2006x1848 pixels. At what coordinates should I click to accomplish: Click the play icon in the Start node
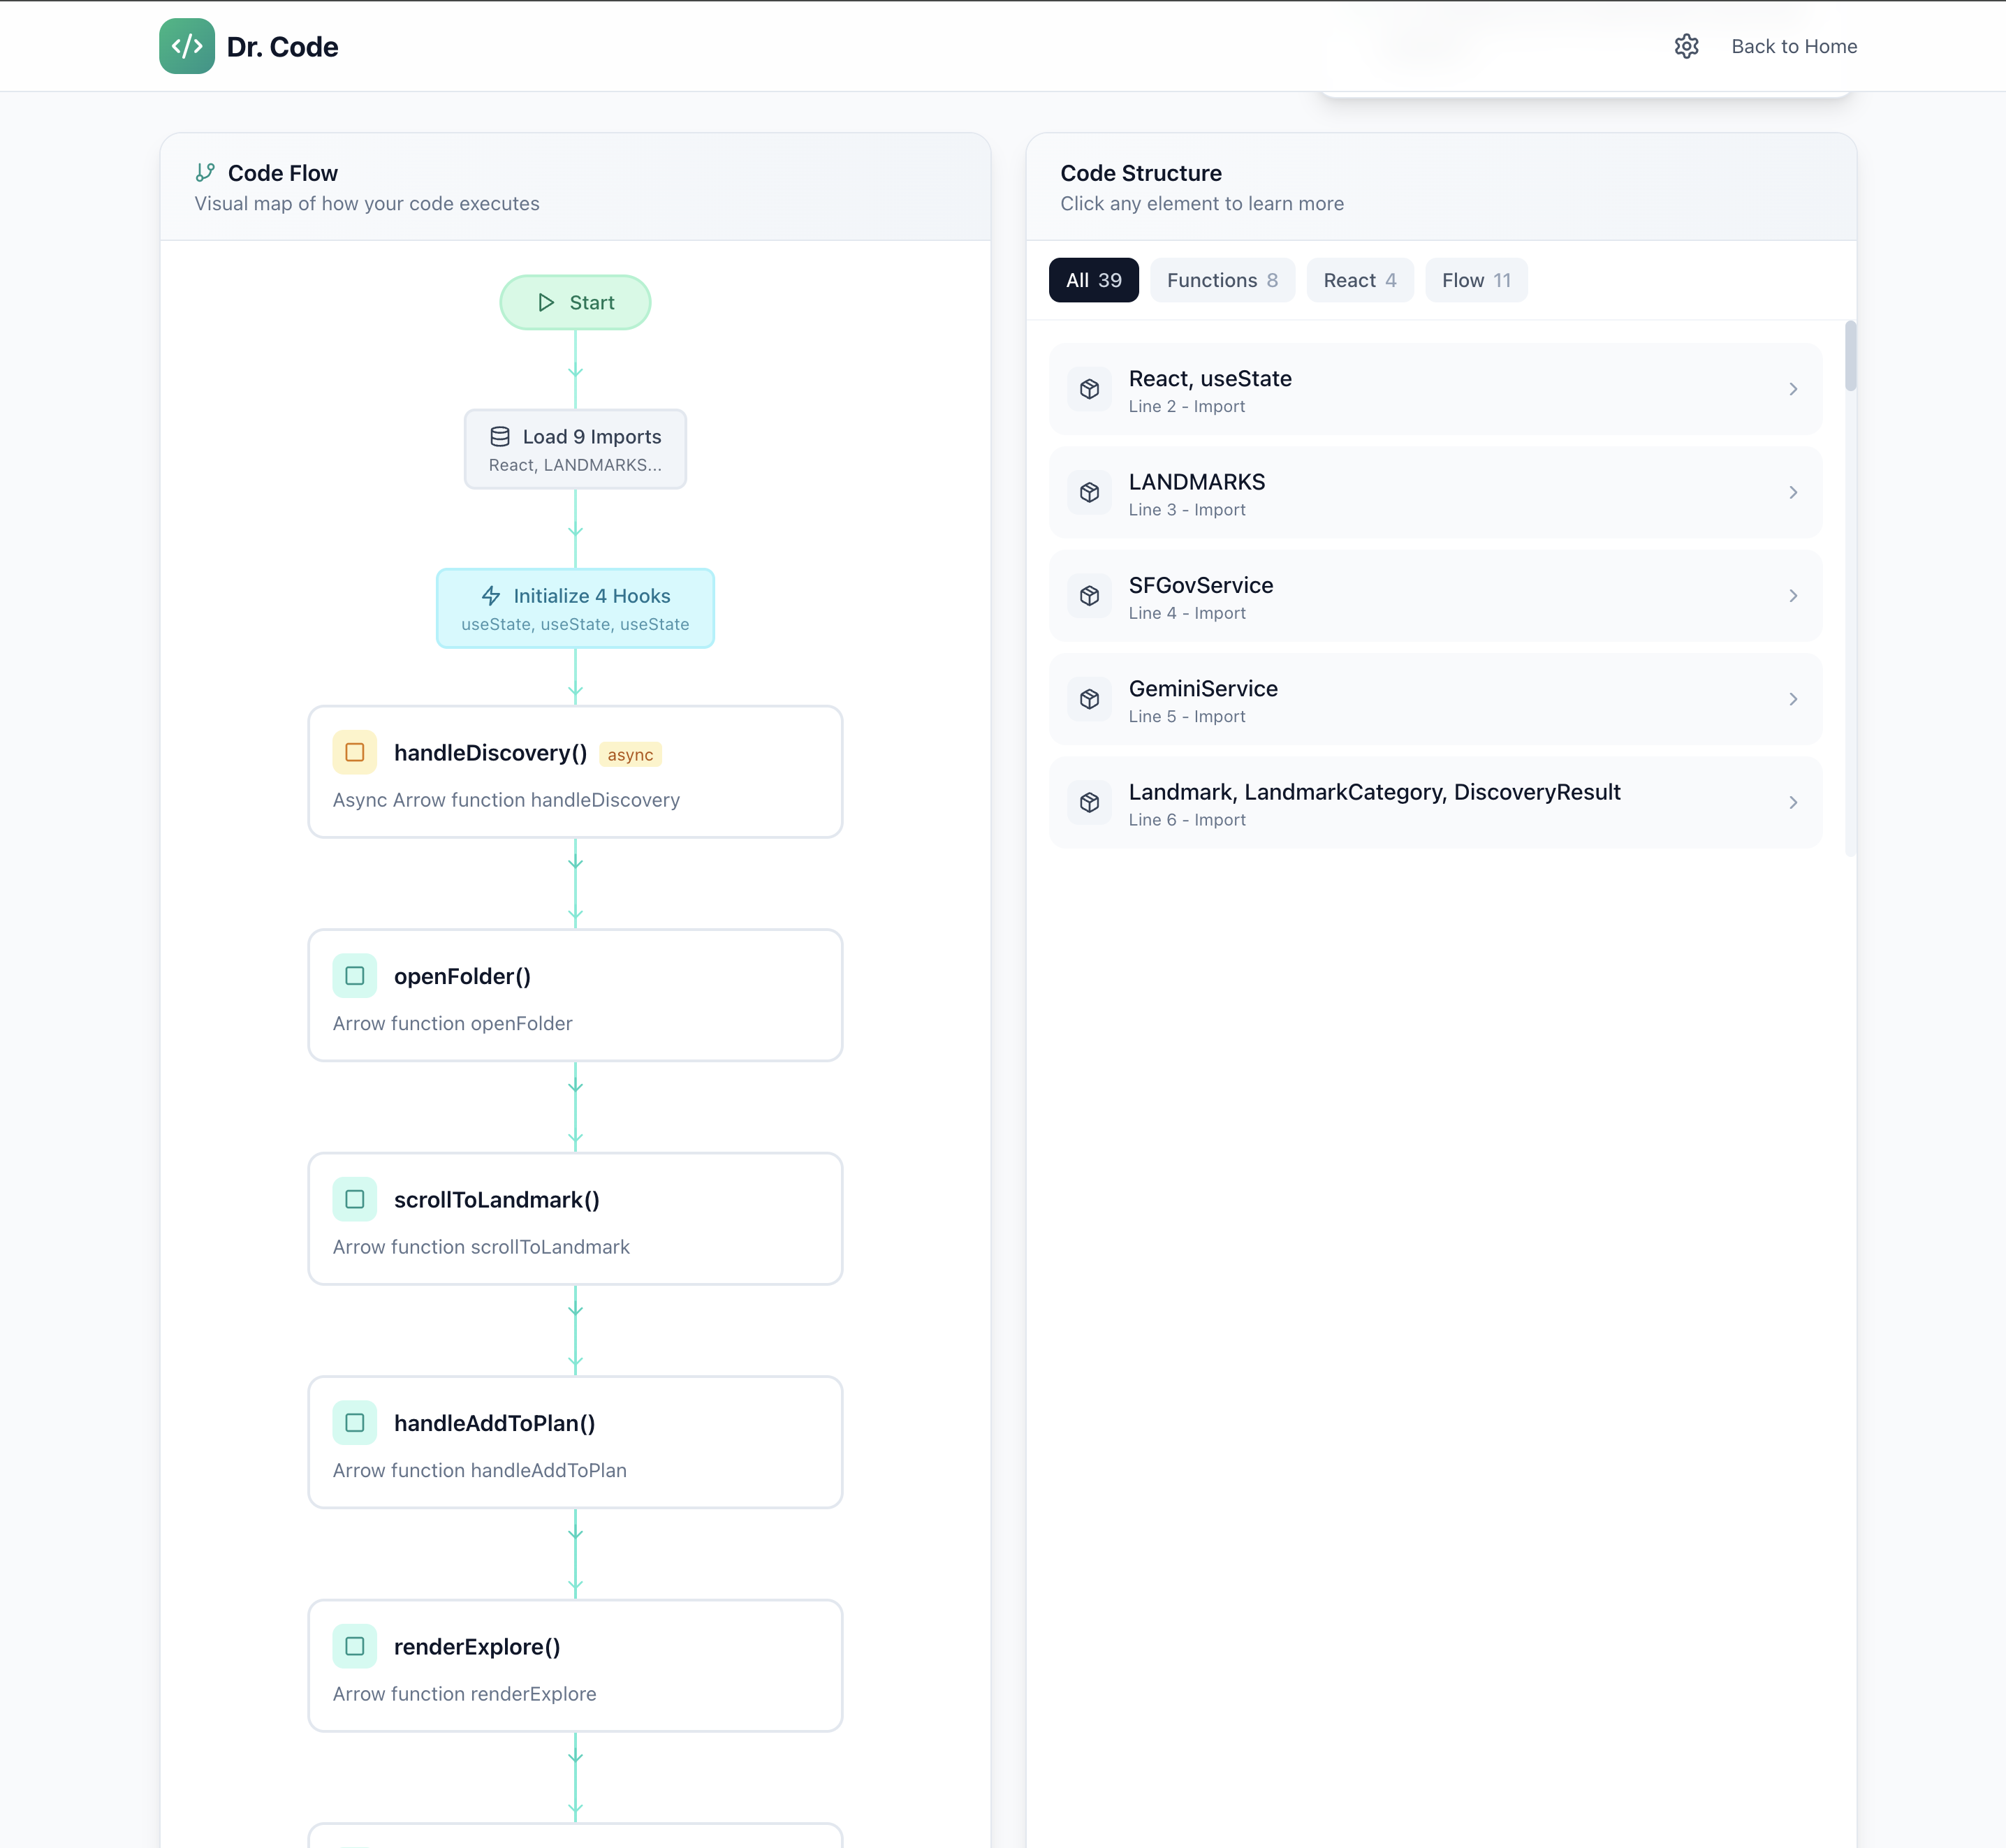[546, 302]
